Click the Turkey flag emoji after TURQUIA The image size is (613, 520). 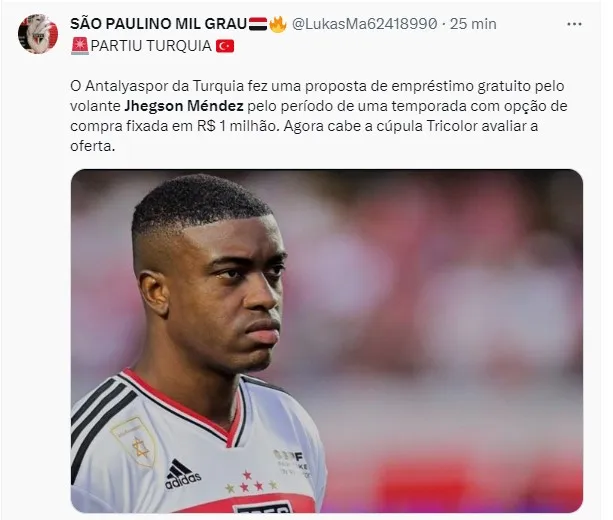tap(225, 47)
